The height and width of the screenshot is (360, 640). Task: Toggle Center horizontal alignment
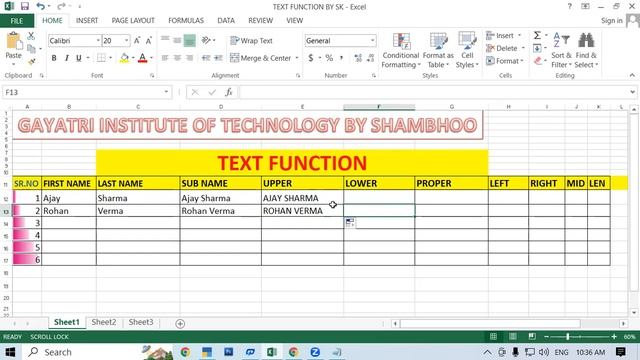tap(177, 58)
